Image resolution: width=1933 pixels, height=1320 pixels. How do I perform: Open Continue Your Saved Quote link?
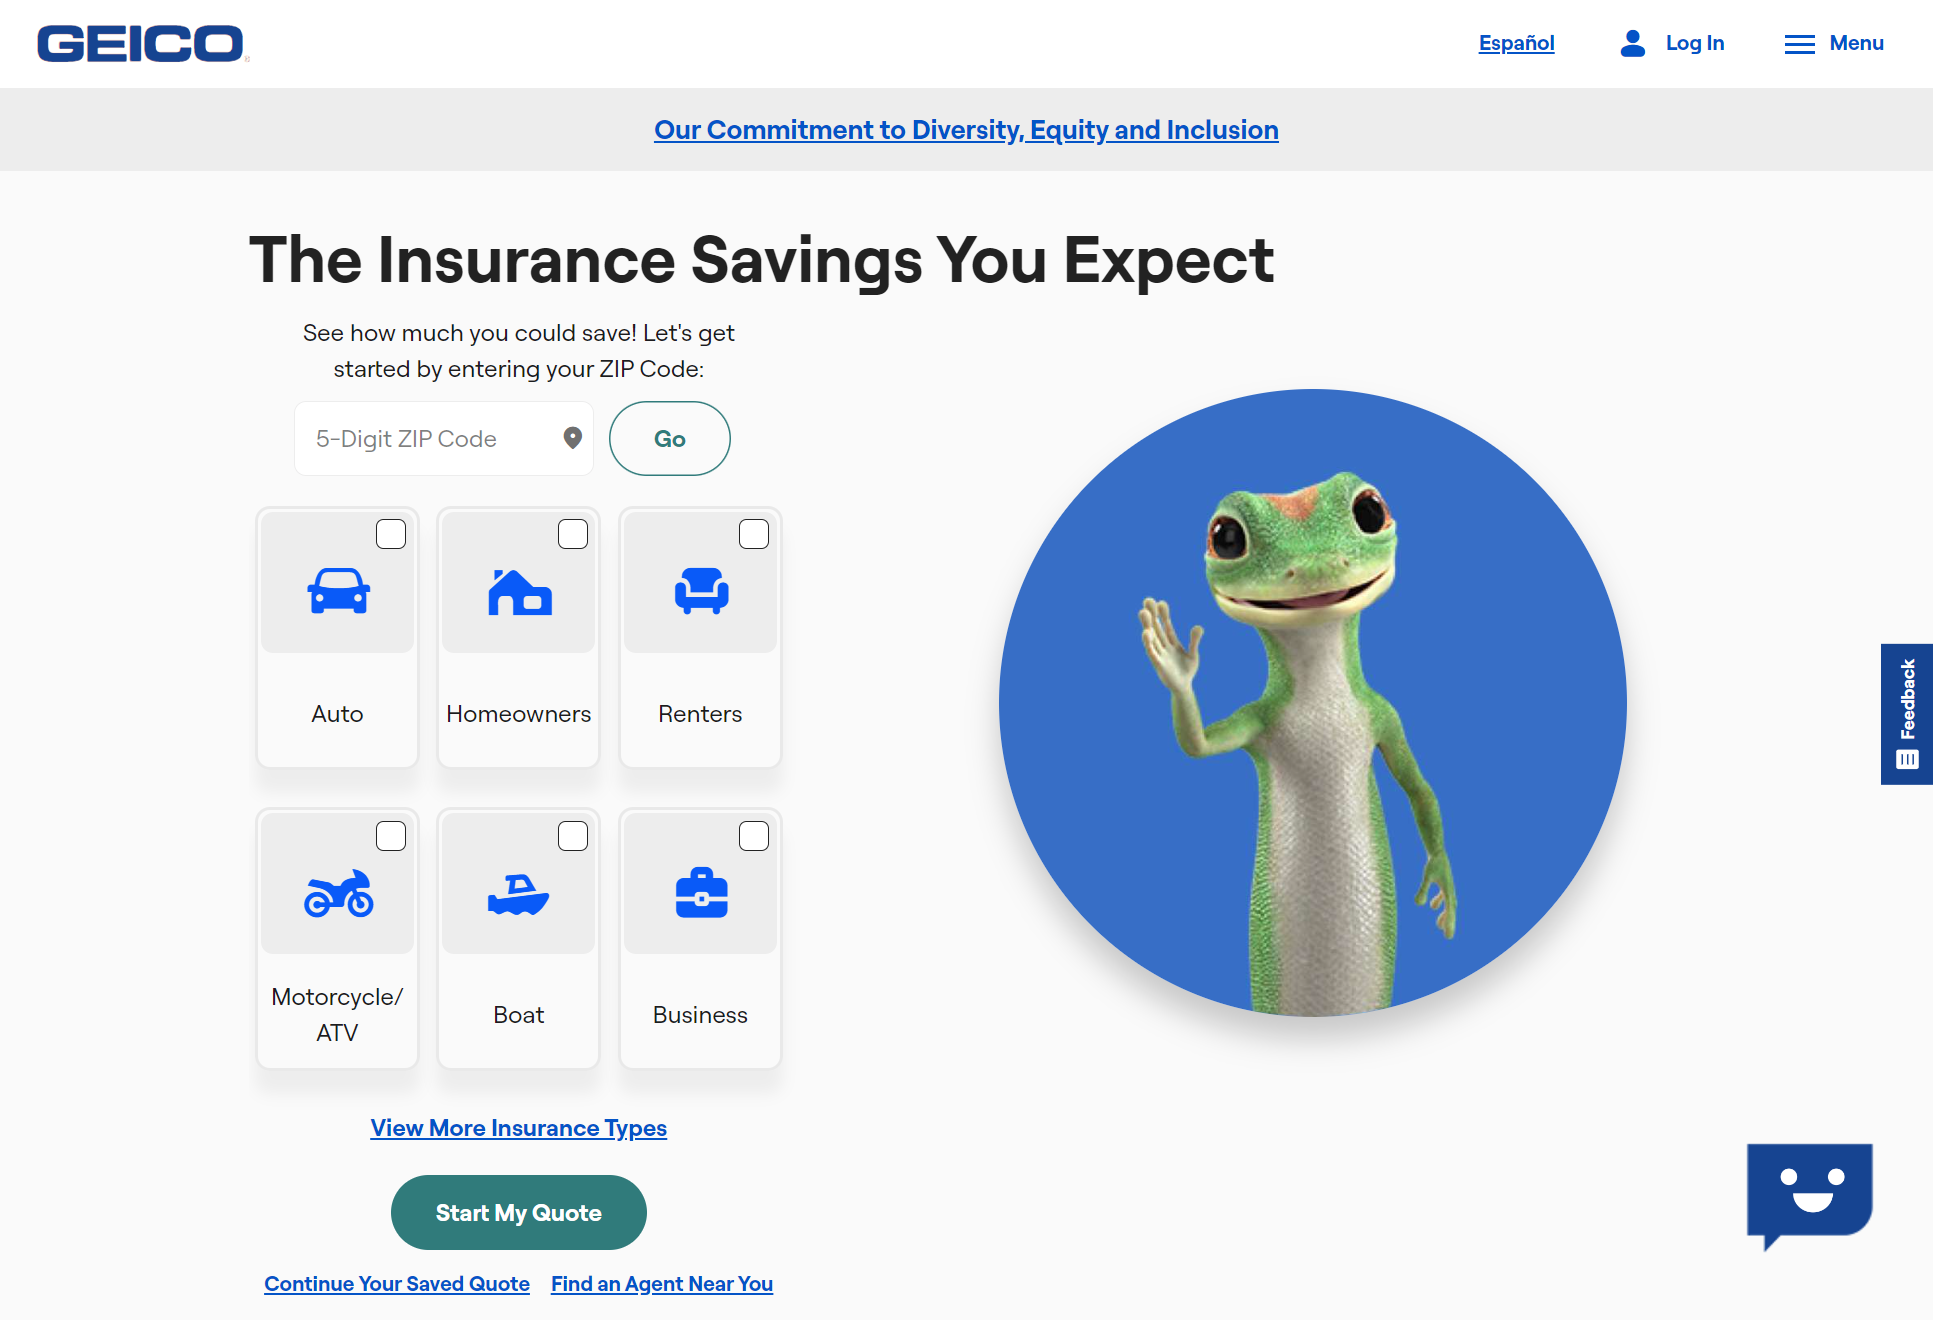[395, 1283]
